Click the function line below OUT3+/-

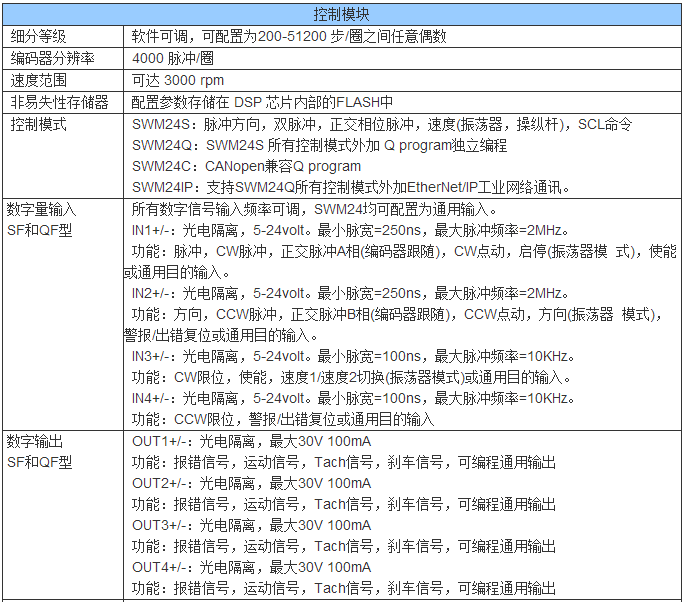tap(344, 546)
